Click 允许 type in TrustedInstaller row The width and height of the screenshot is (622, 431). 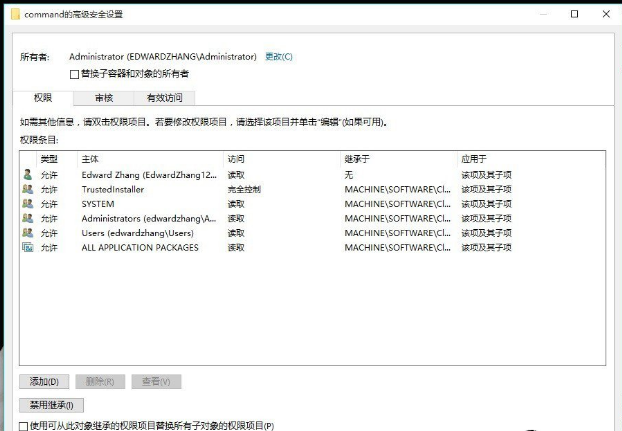(x=49, y=190)
